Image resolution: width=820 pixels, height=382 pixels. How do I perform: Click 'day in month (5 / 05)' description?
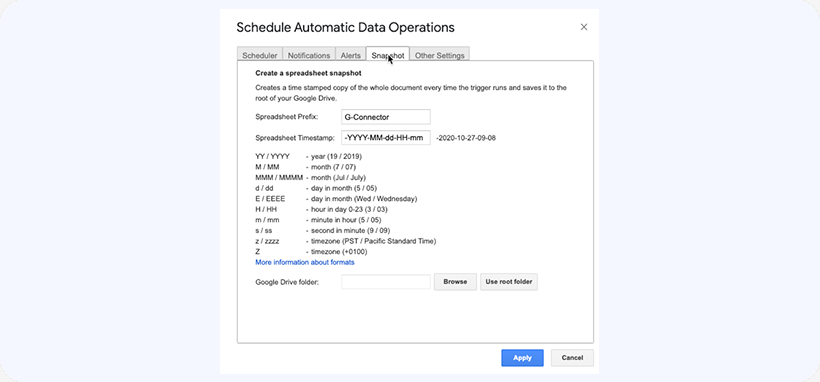[344, 188]
